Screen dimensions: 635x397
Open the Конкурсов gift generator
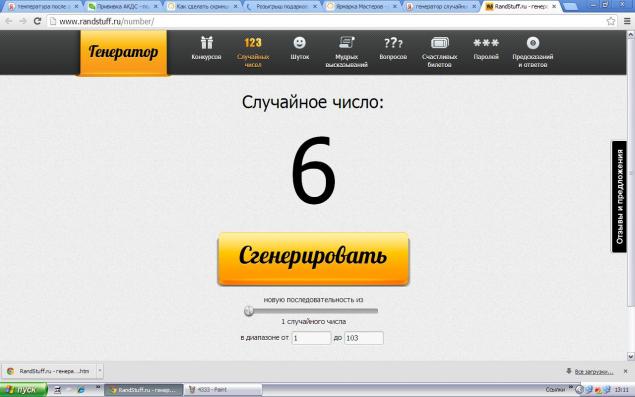207,49
